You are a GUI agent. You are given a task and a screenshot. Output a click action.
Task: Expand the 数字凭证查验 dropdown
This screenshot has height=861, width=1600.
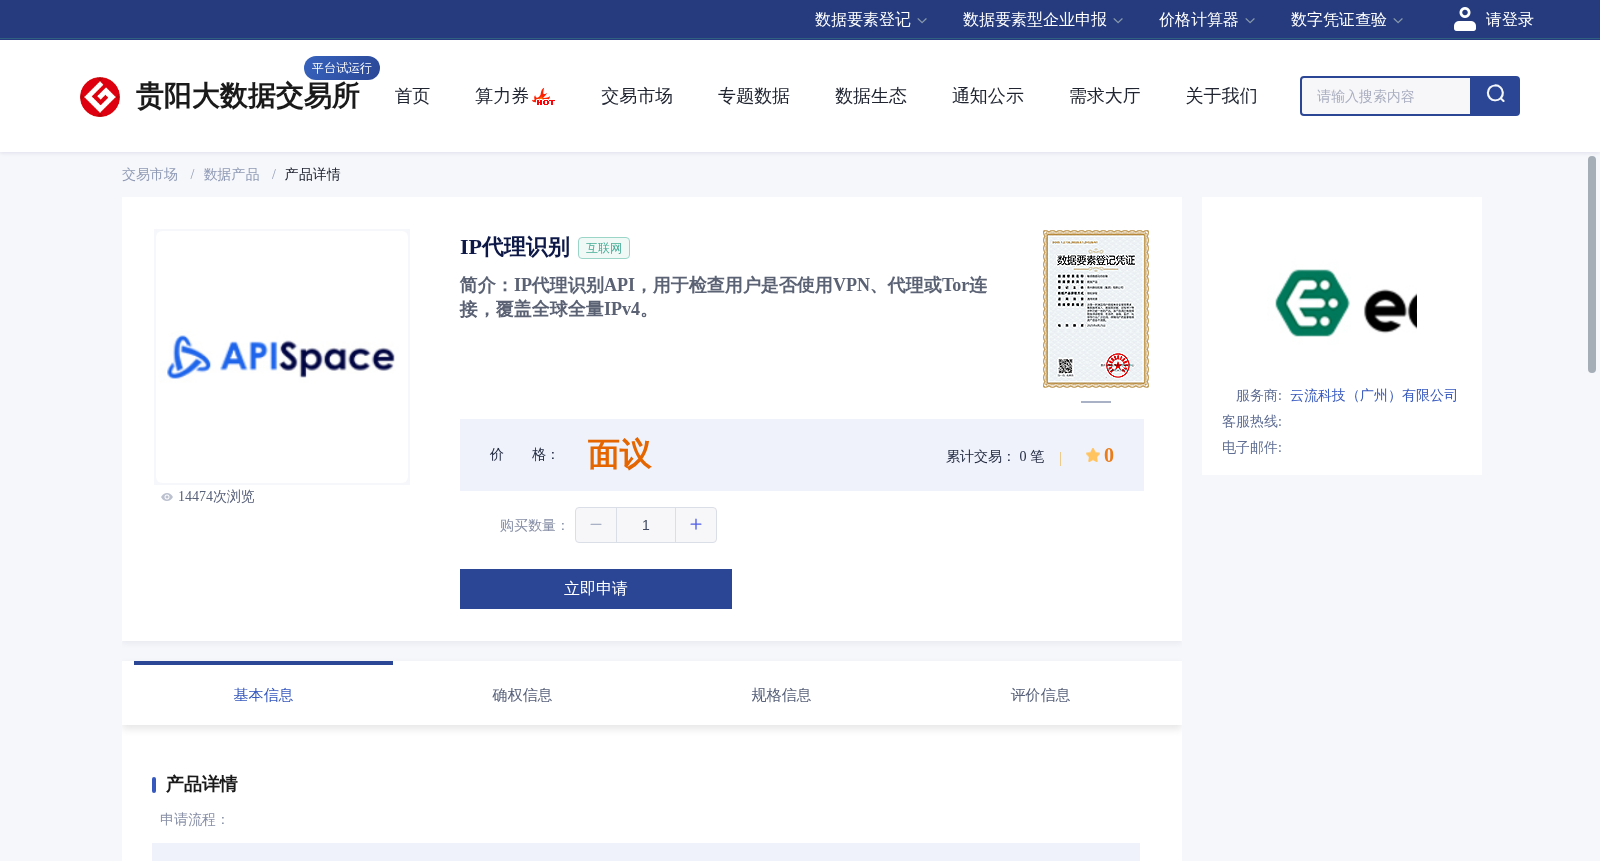(x=1347, y=20)
